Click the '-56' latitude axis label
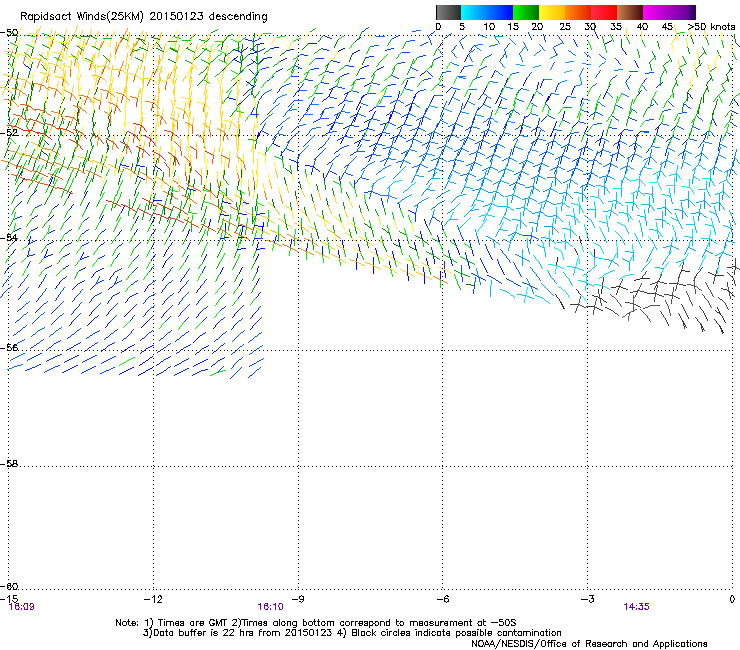740x650 pixels. pyautogui.click(x=9, y=348)
